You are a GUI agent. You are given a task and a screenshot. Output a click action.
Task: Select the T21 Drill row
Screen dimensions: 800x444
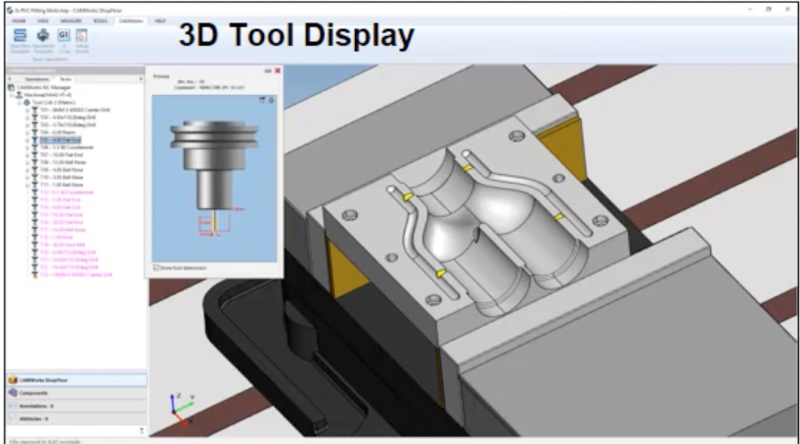[69, 260]
